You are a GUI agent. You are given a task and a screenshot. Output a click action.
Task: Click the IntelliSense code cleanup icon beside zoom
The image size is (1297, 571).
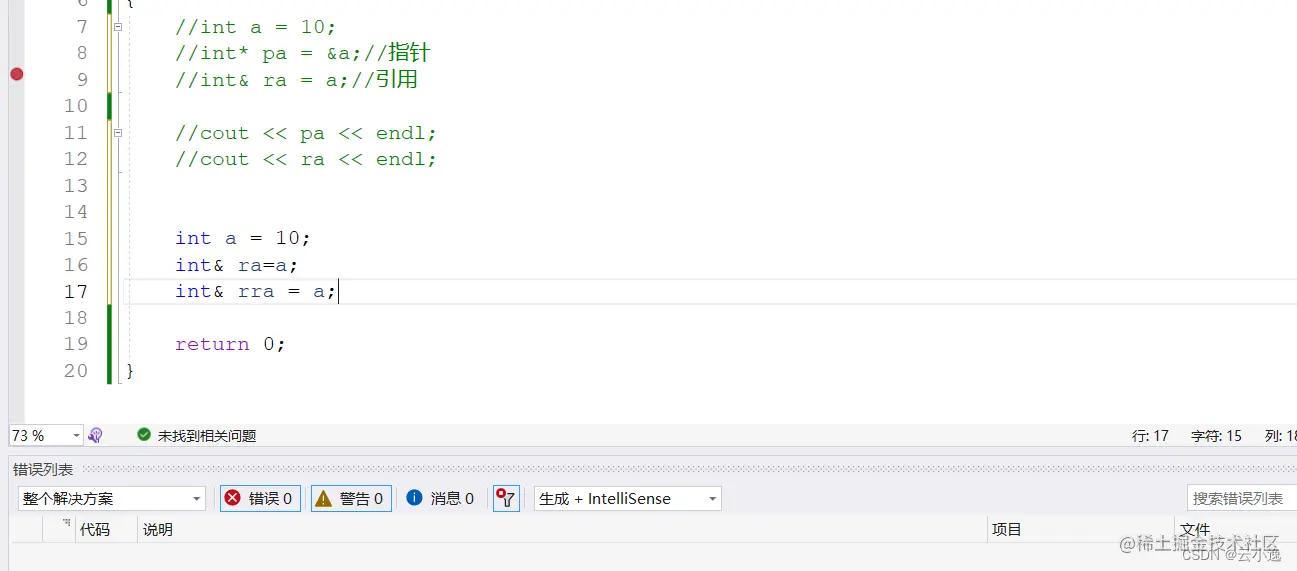coord(96,435)
